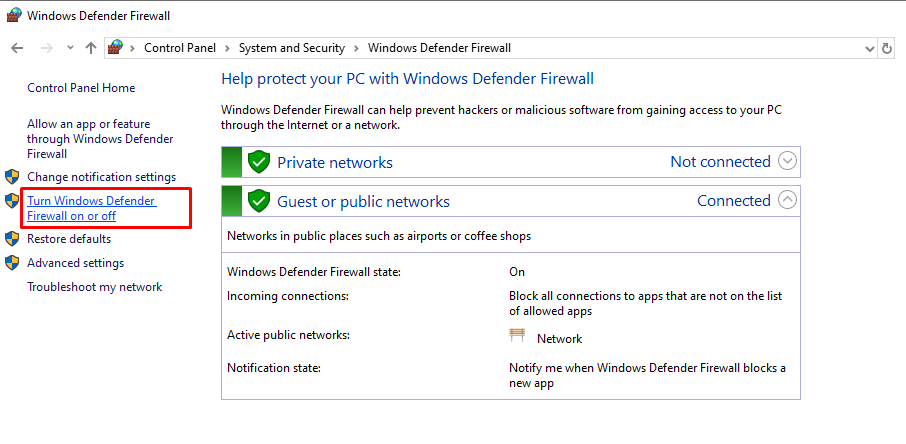Open Change notification settings link
Image resolution: width=906 pixels, height=444 pixels.
pos(102,177)
